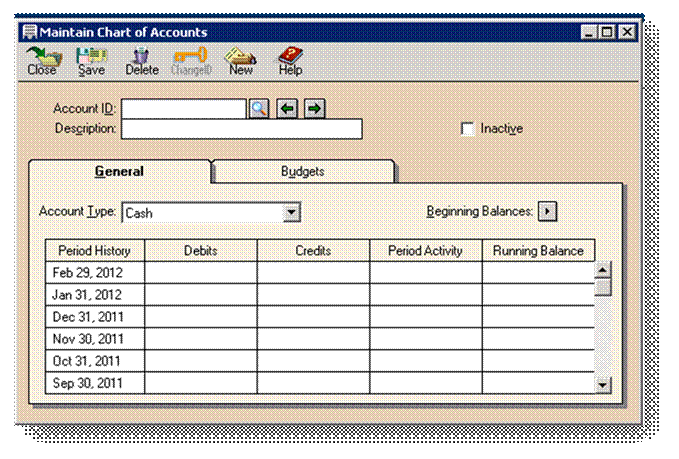This screenshot has height=459, width=679.
Task: Create a new account with New icon
Action: pyautogui.click(x=241, y=61)
